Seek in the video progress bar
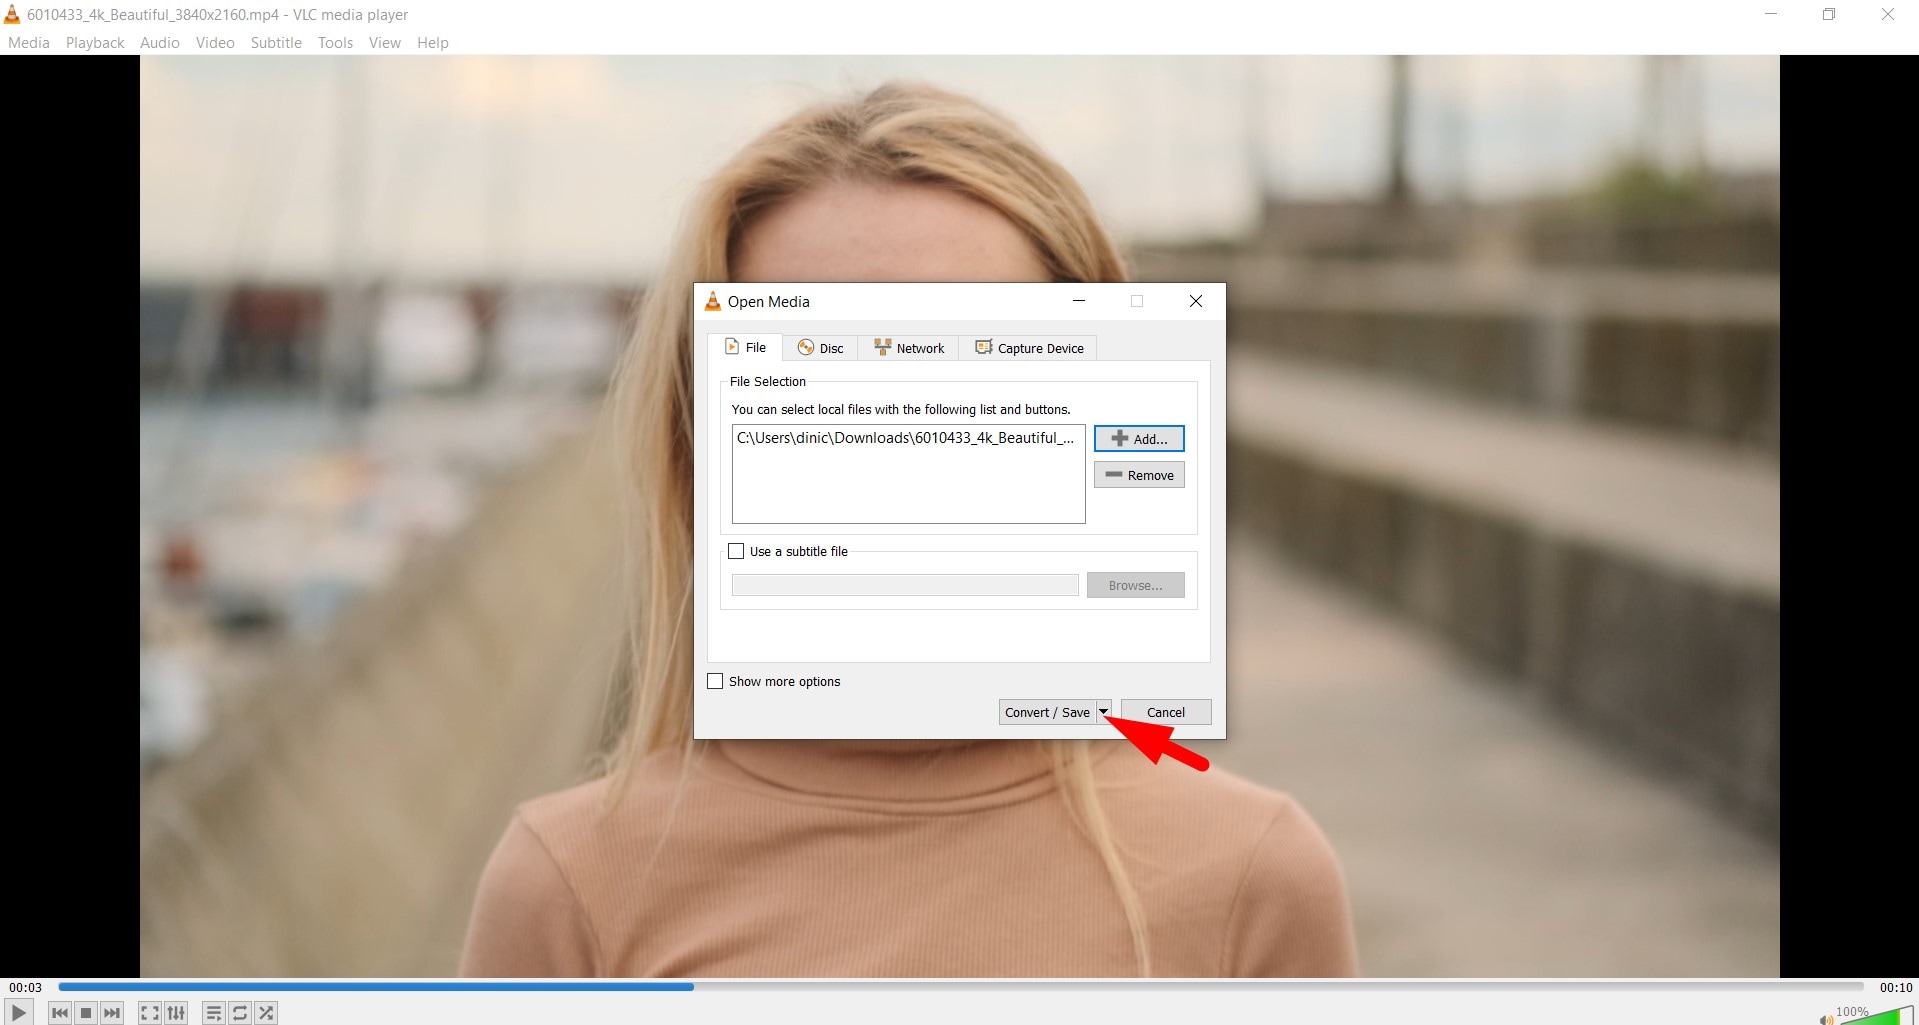The width and height of the screenshot is (1919, 1025). 961,987
